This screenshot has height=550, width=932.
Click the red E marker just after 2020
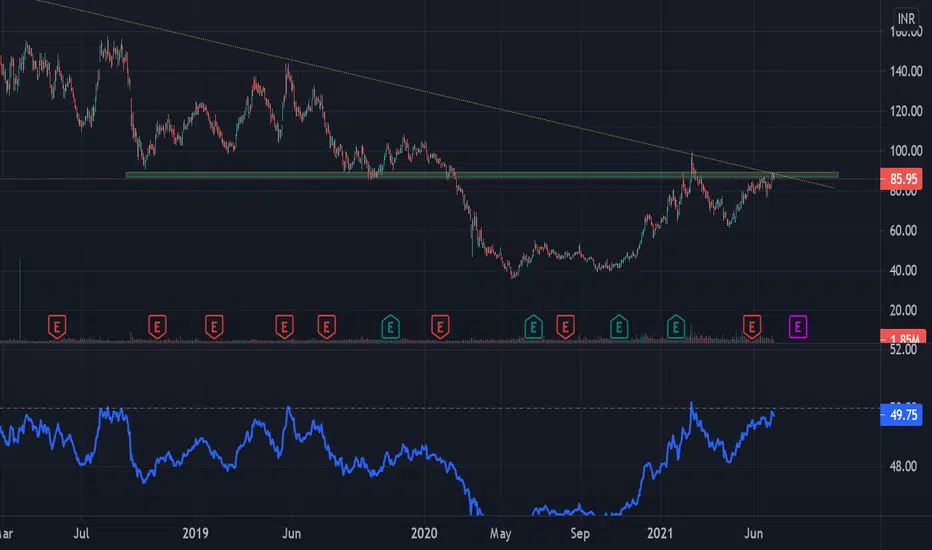[440, 326]
